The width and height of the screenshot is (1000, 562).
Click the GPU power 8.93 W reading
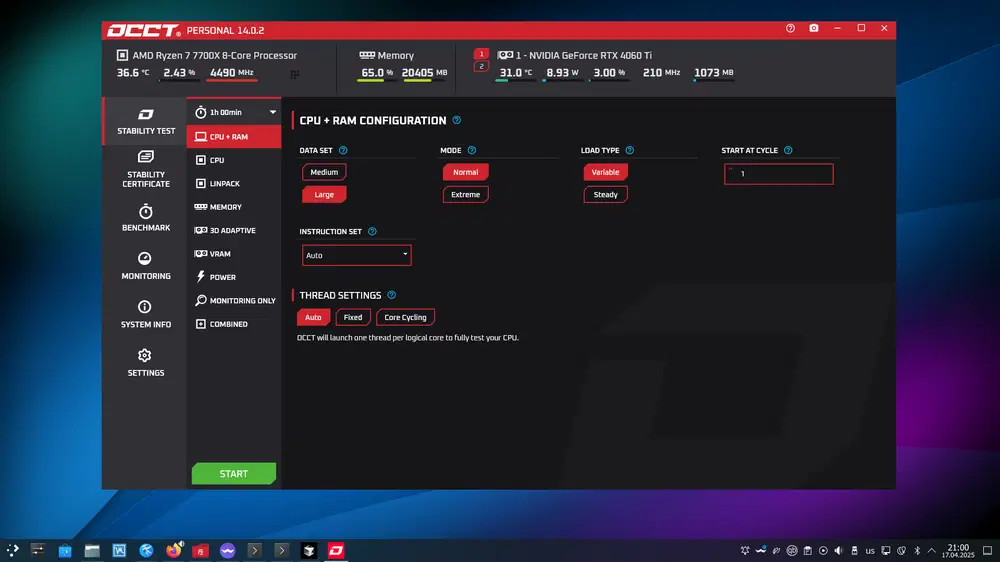[562, 73]
